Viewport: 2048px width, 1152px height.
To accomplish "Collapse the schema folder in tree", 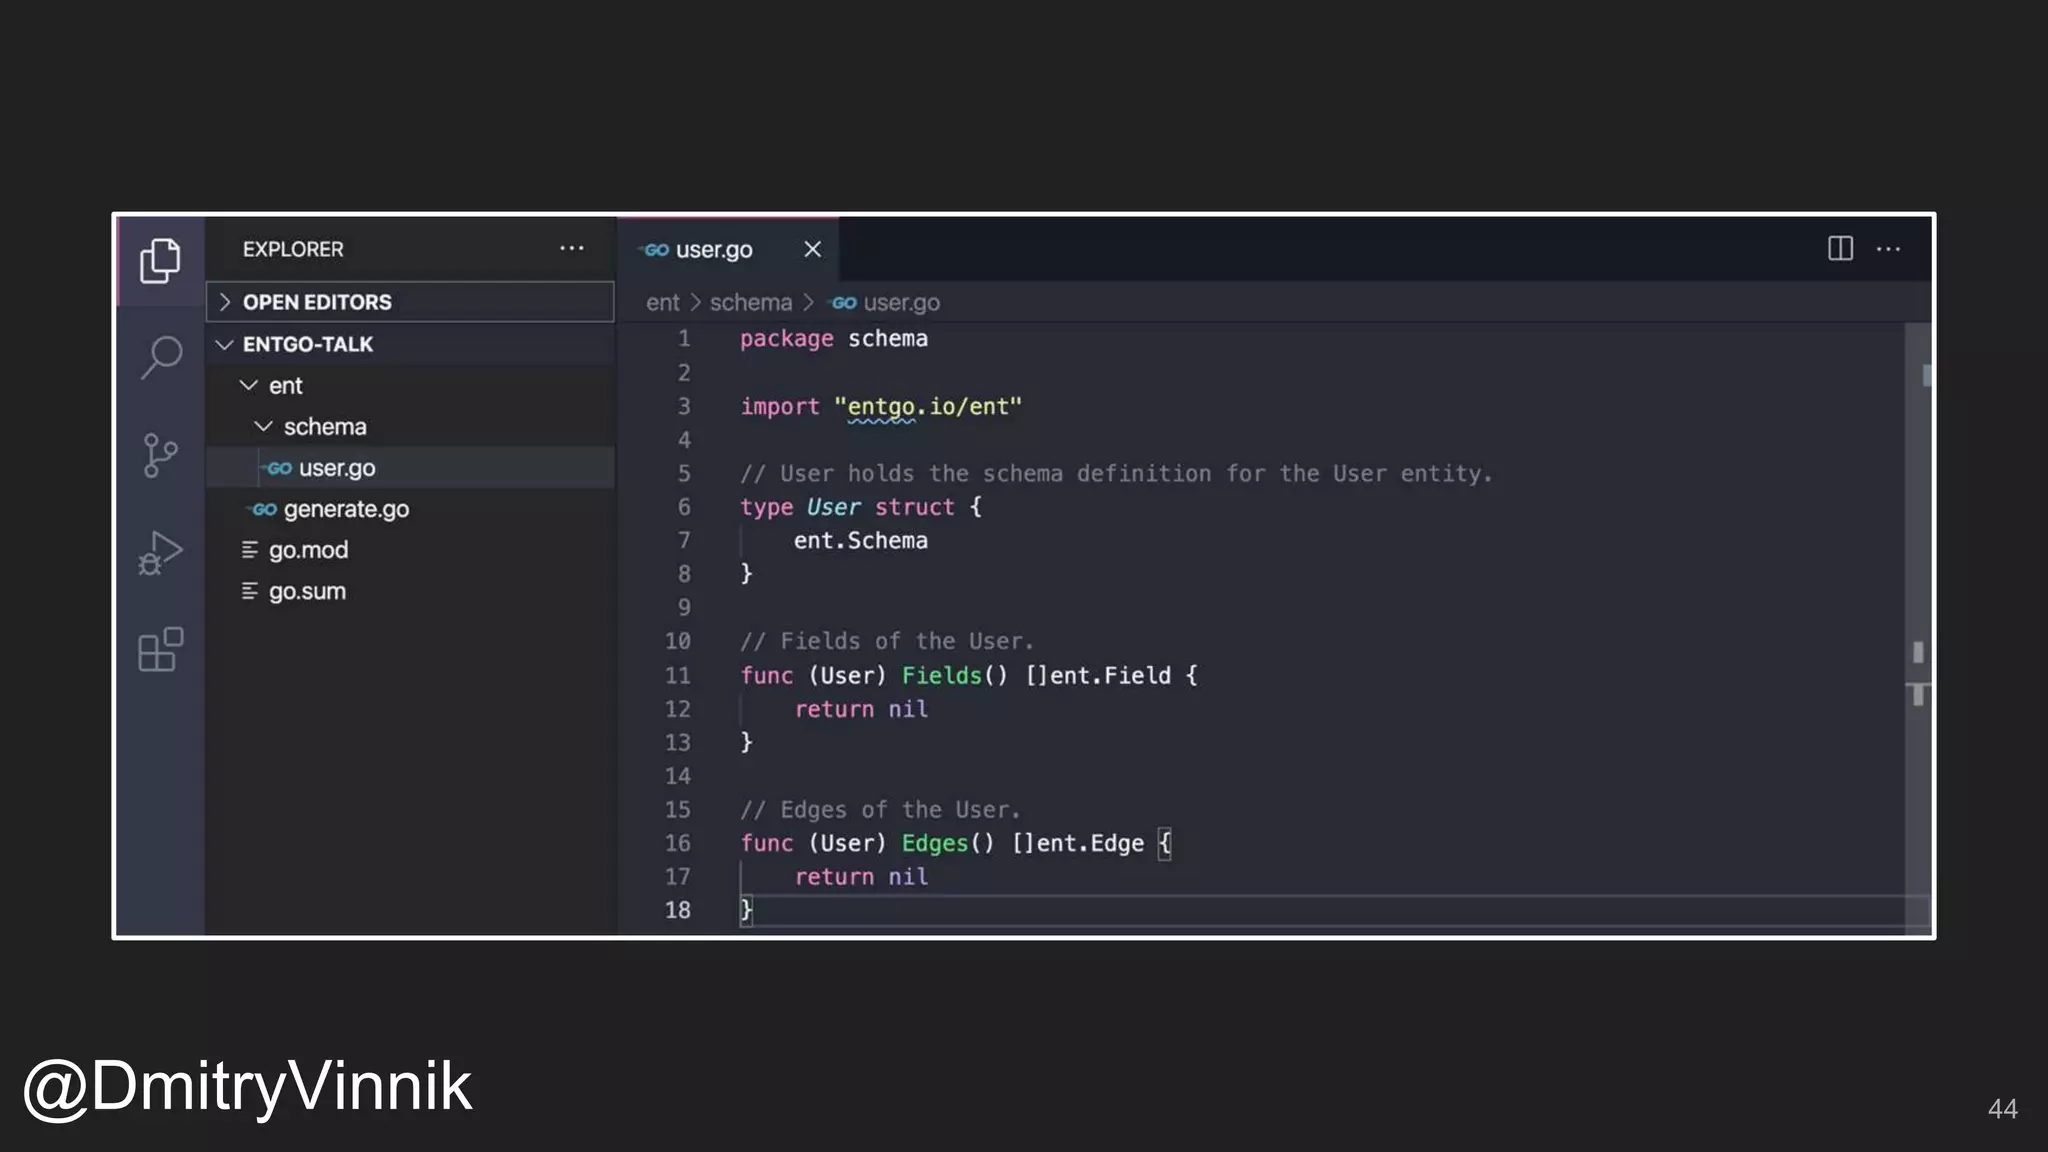I will [x=324, y=427].
